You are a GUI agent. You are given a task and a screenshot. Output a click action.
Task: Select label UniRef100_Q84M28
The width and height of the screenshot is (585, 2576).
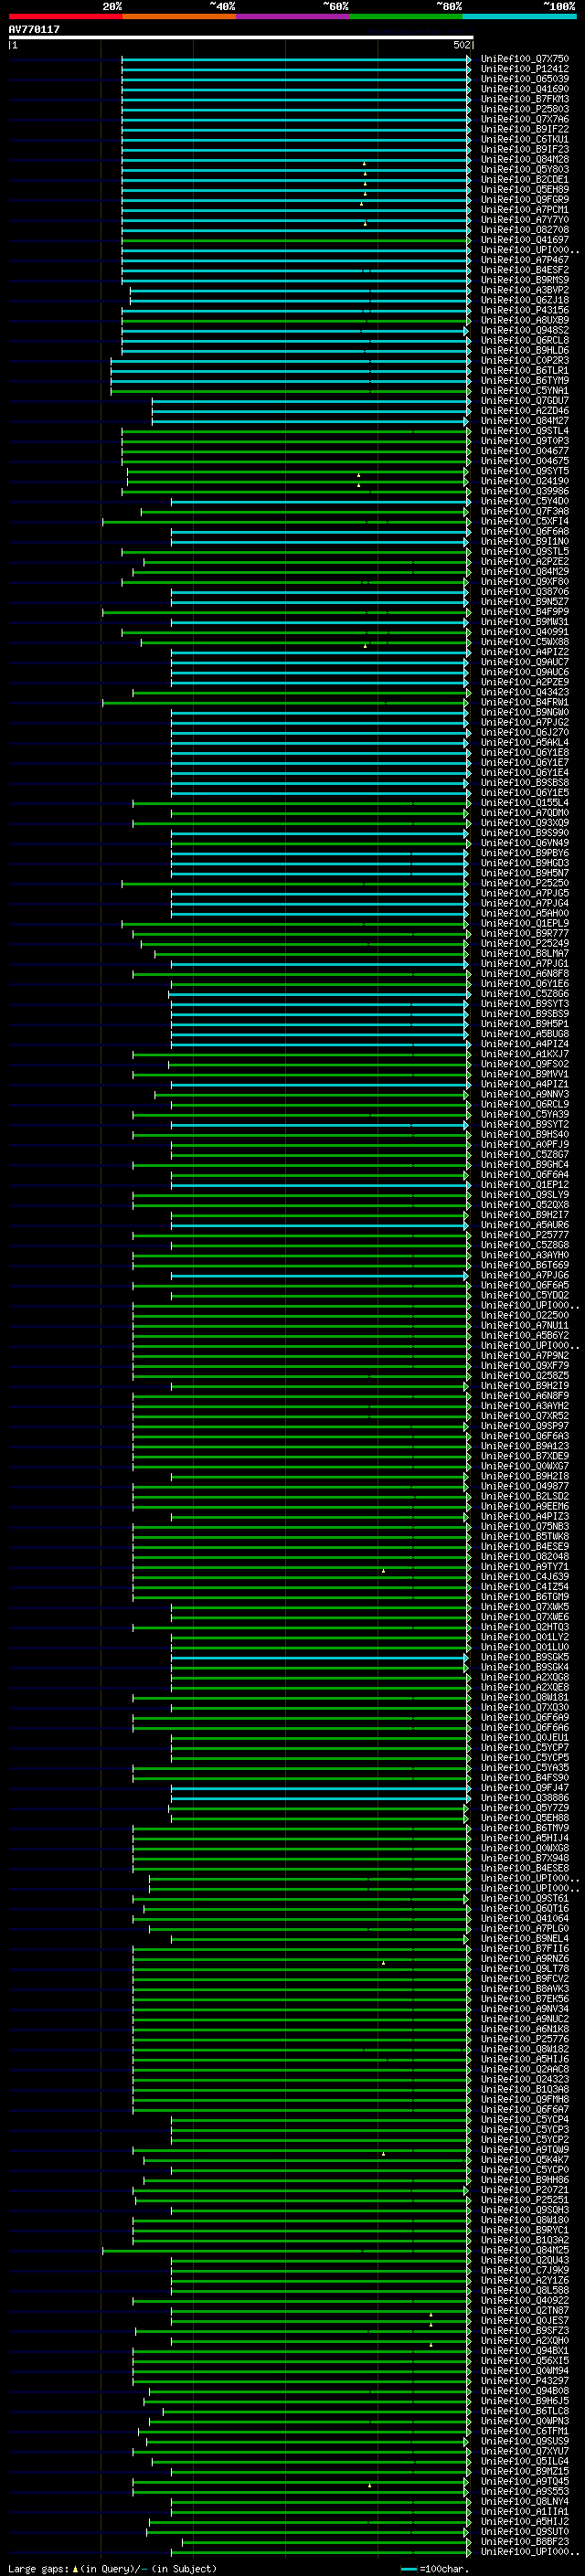pos(524,159)
